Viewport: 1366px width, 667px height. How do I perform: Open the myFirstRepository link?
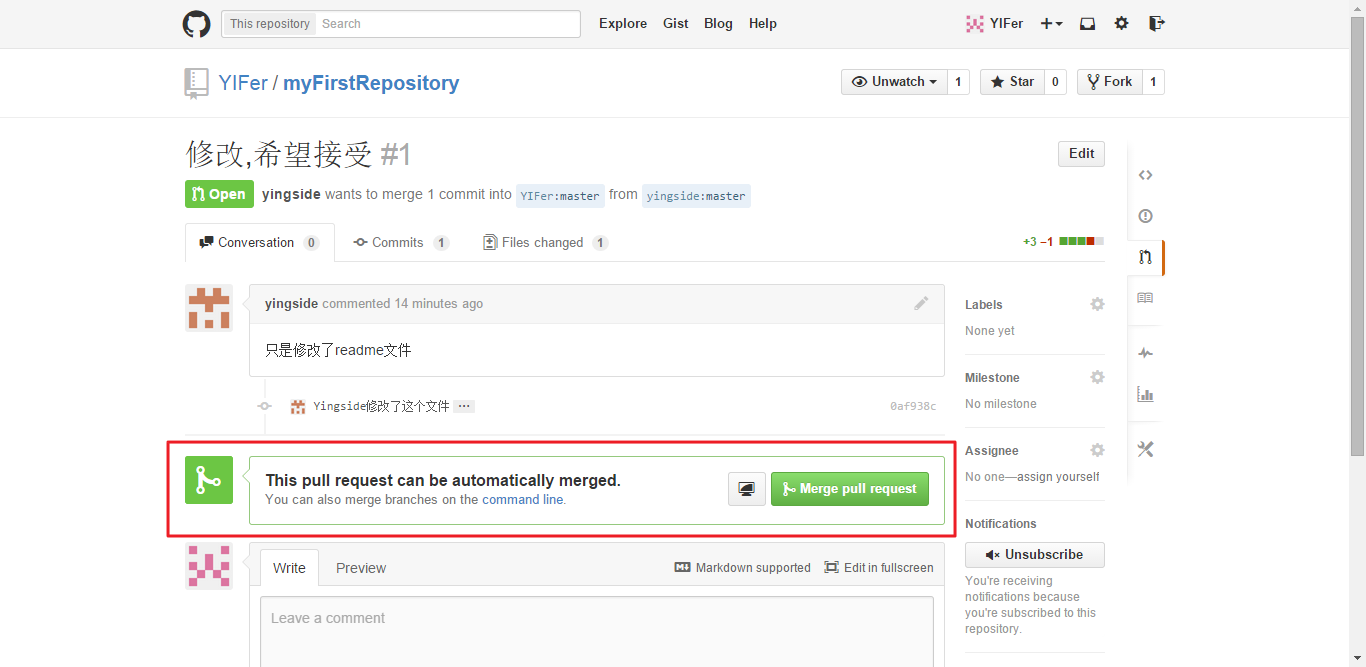click(x=371, y=83)
